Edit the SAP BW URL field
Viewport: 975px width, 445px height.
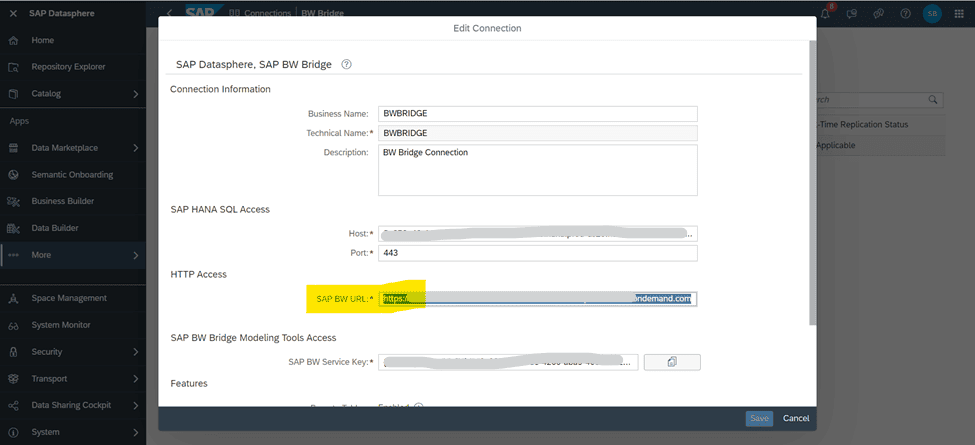538,299
